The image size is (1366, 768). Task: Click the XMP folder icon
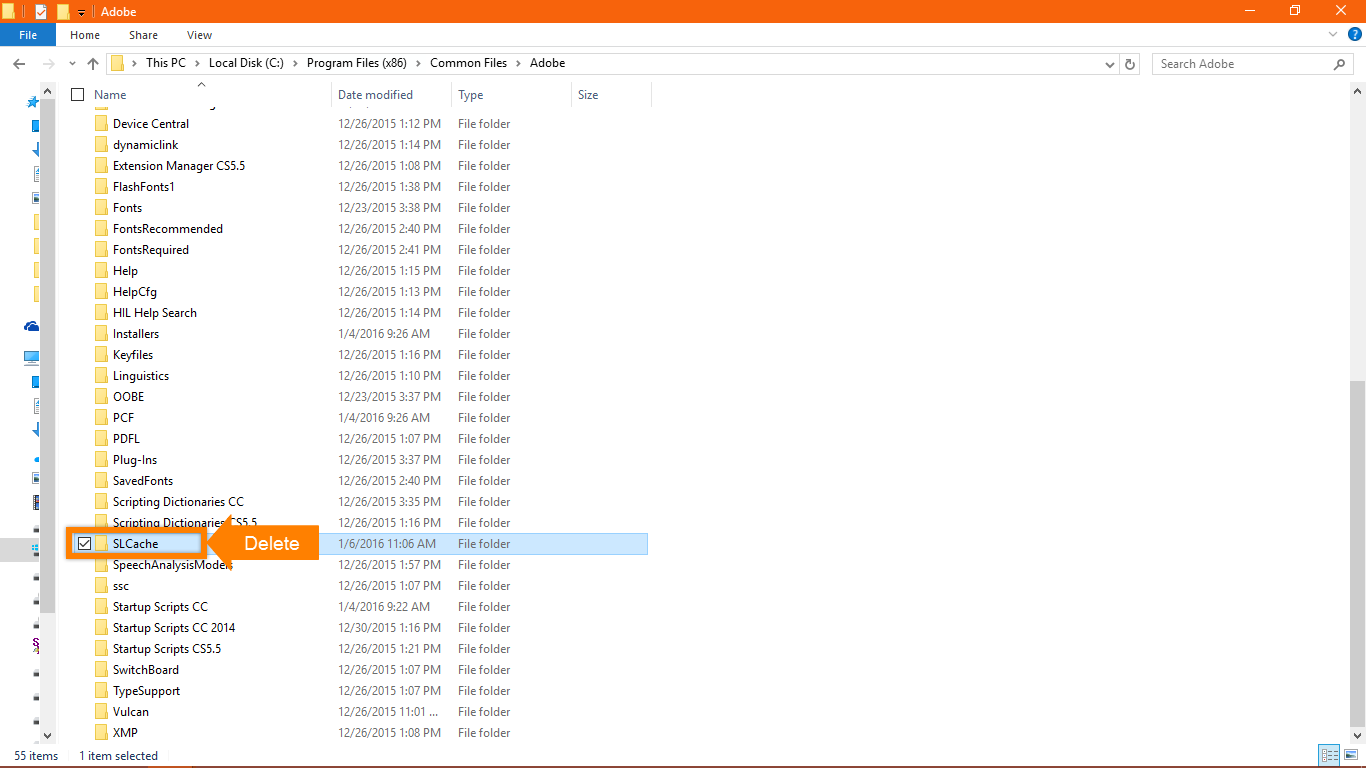click(101, 733)
